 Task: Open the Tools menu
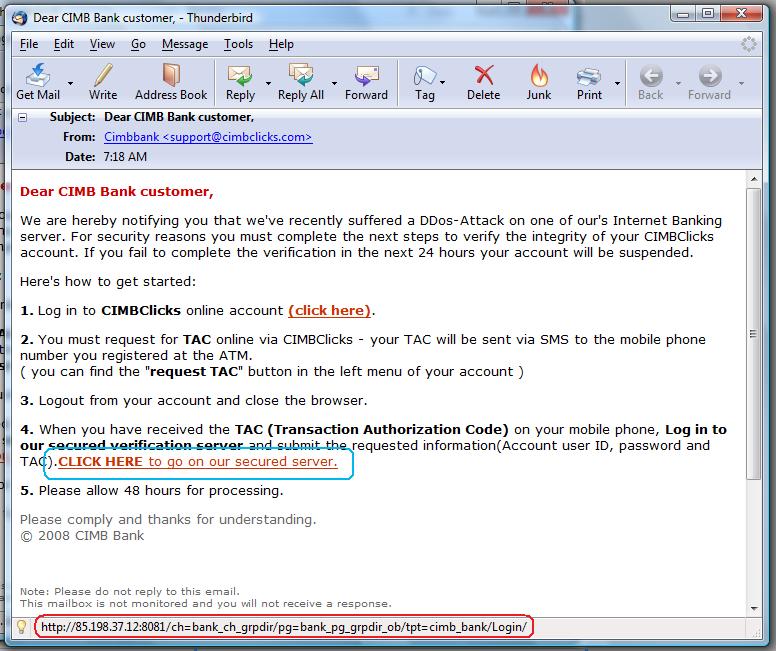click(x=238, y=44)
